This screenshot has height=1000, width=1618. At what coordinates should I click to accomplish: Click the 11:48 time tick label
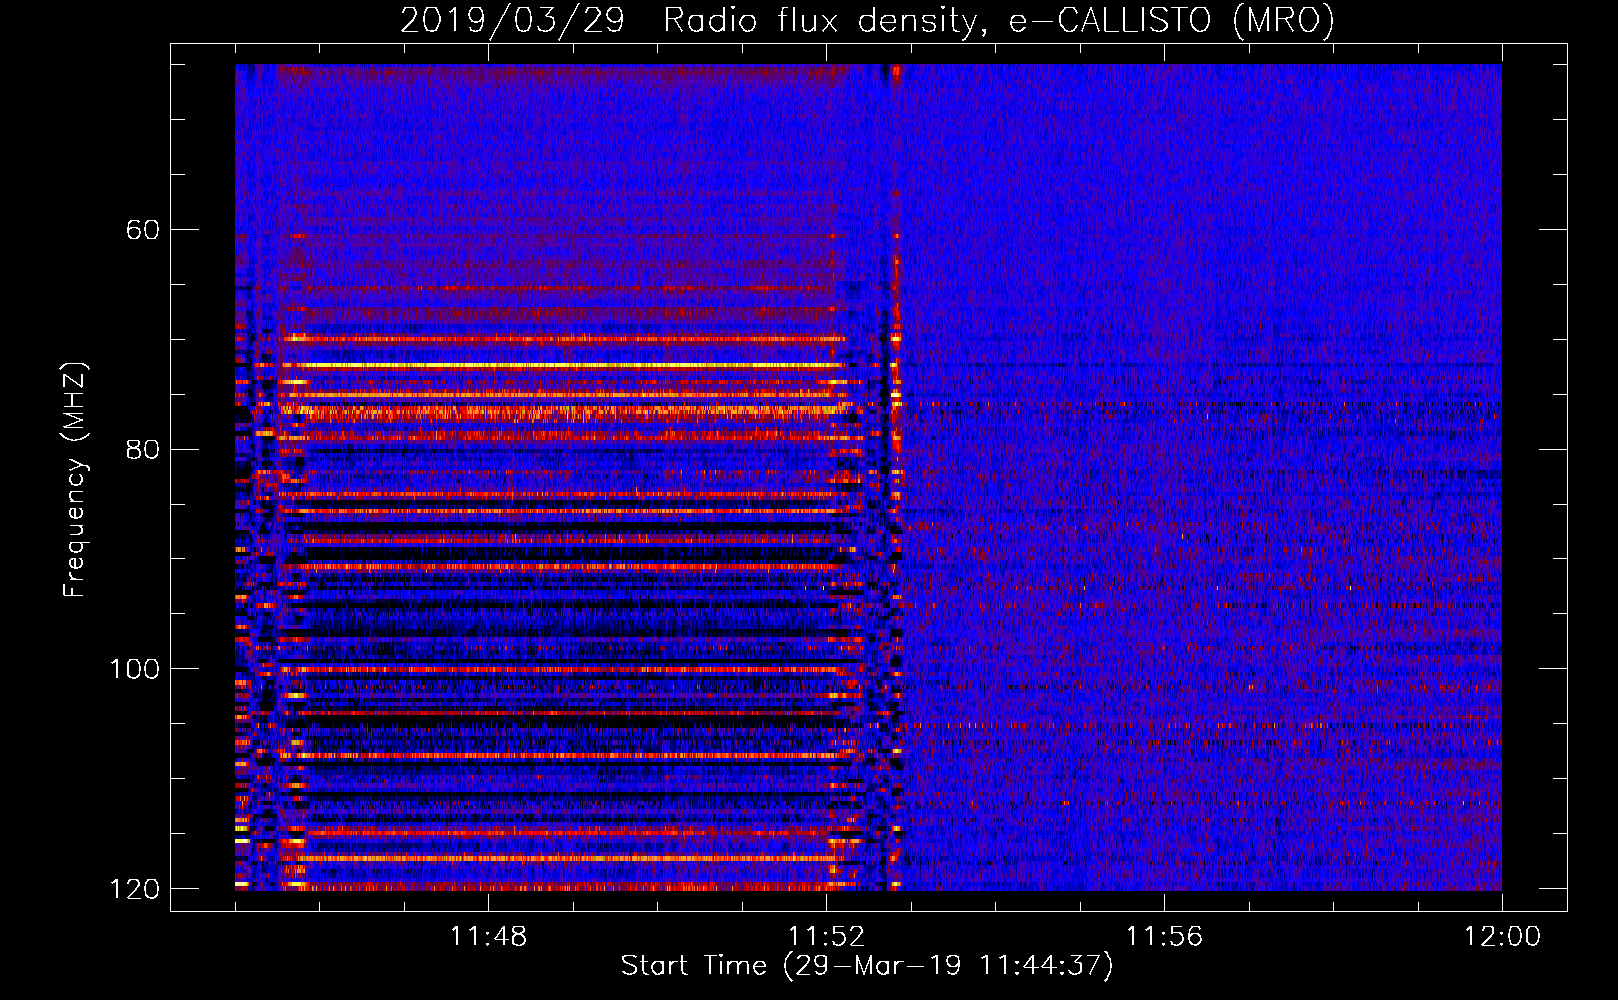click(x=488, y=937)
